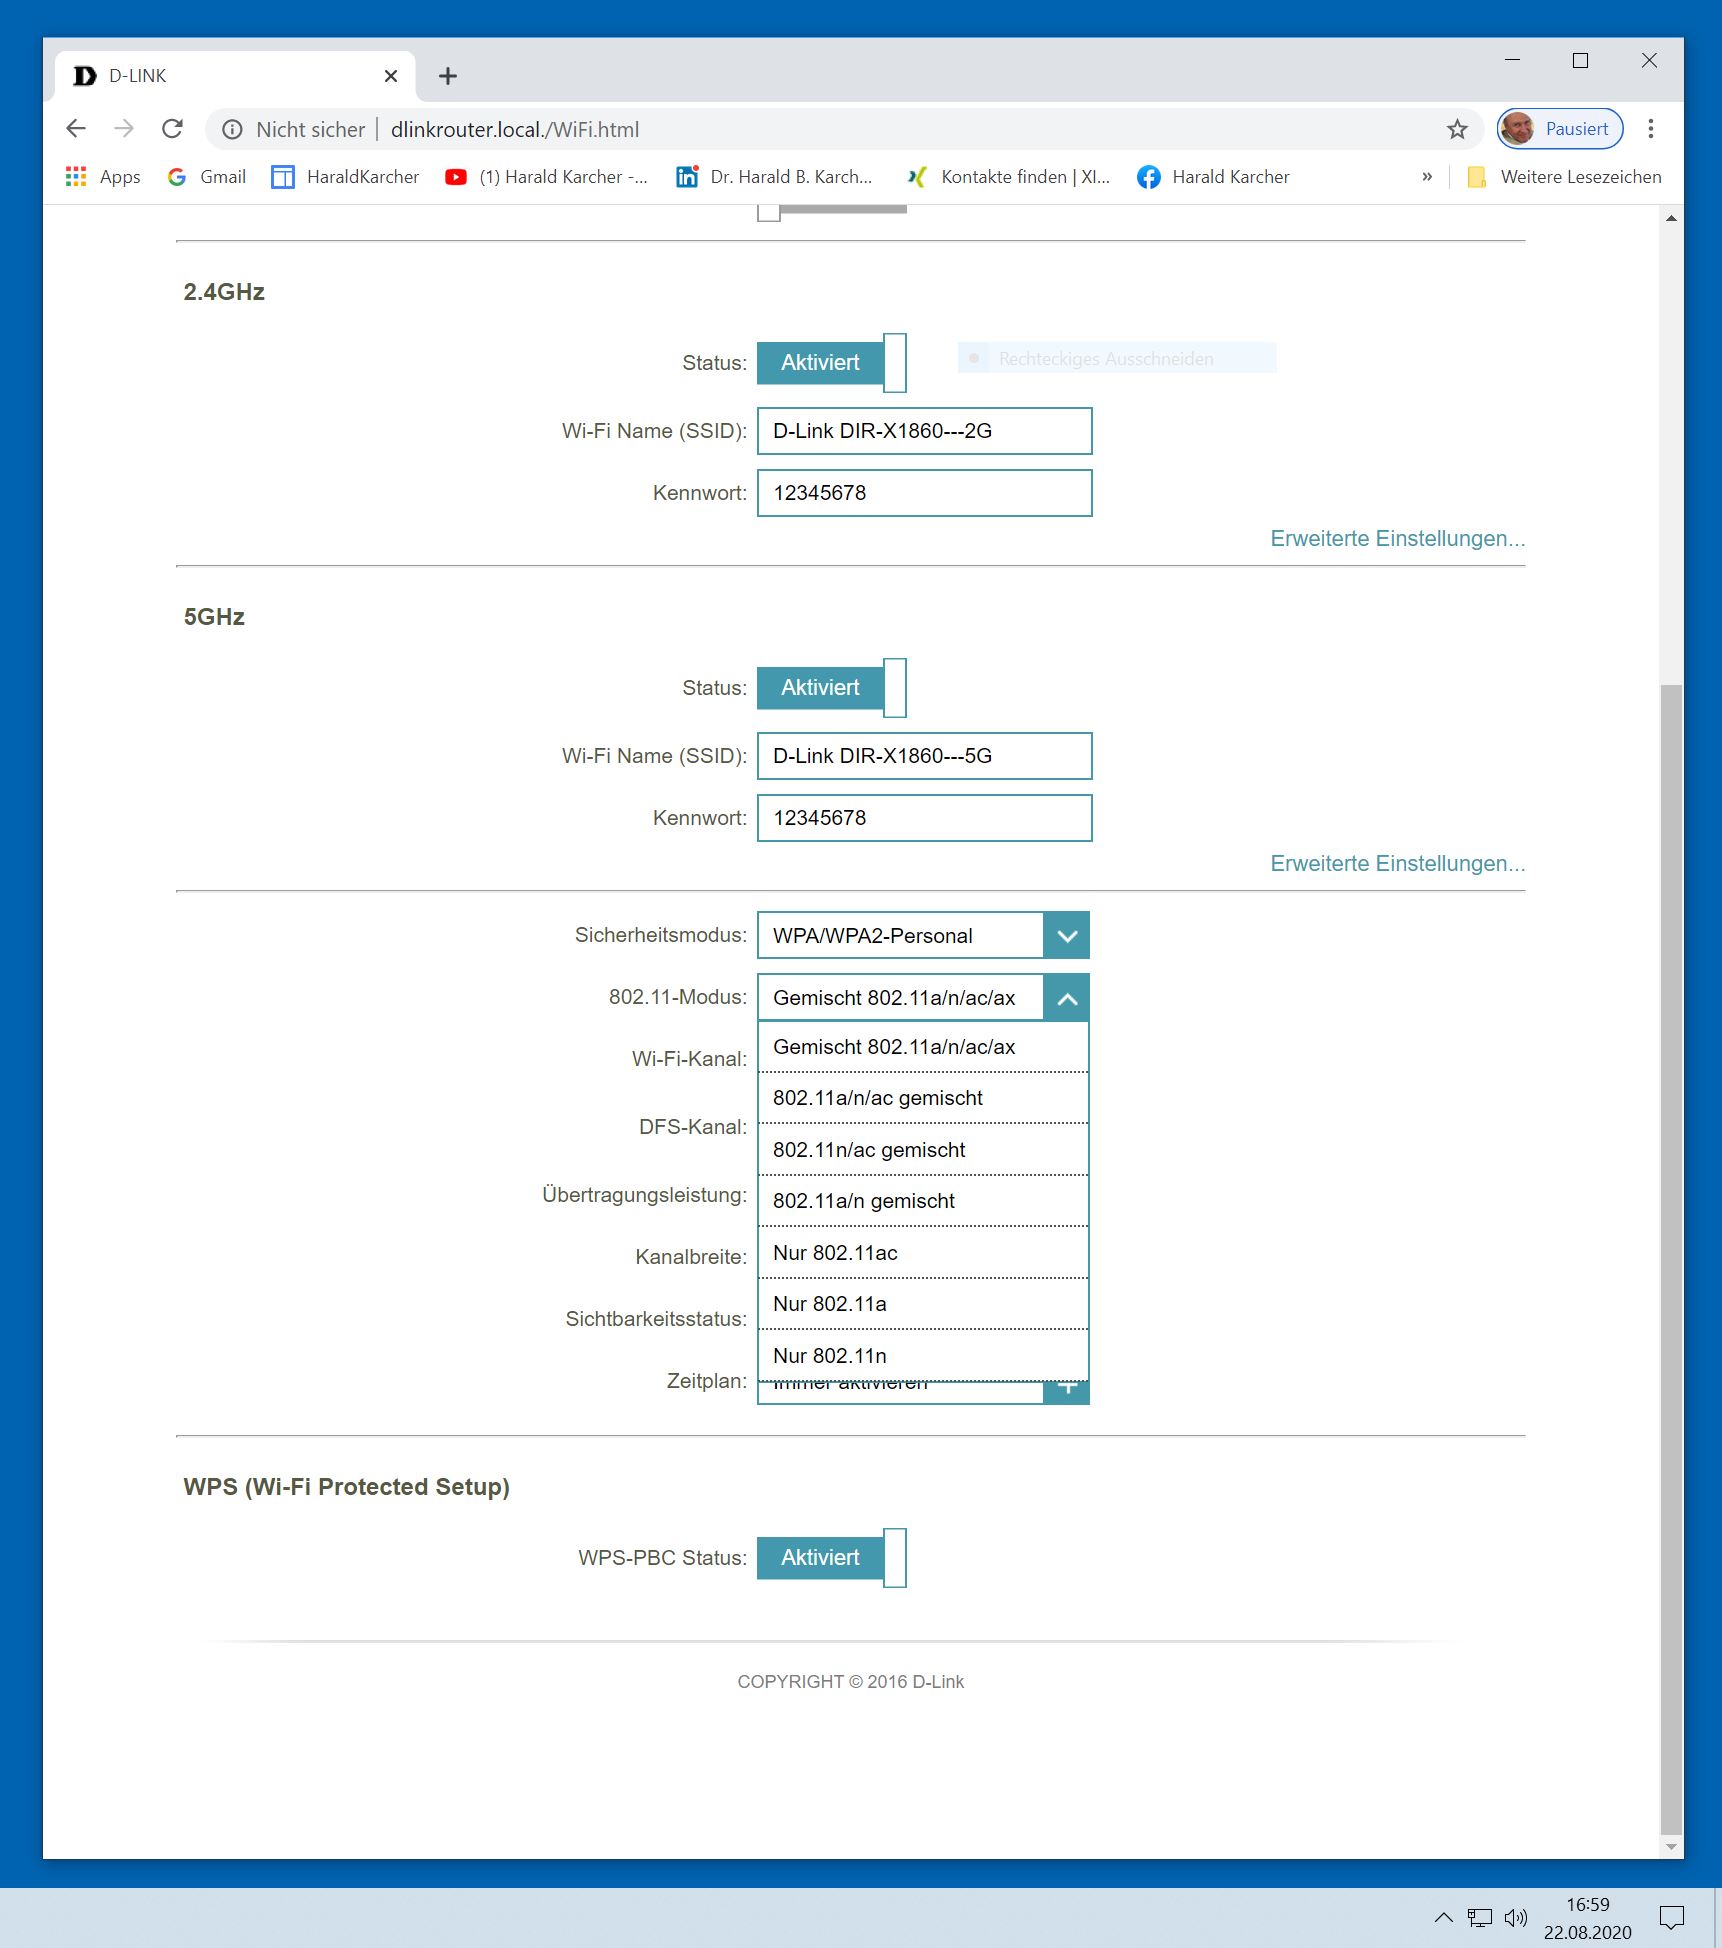Click the 2.4GHz Wi-Fi Name field

point(924,431)
